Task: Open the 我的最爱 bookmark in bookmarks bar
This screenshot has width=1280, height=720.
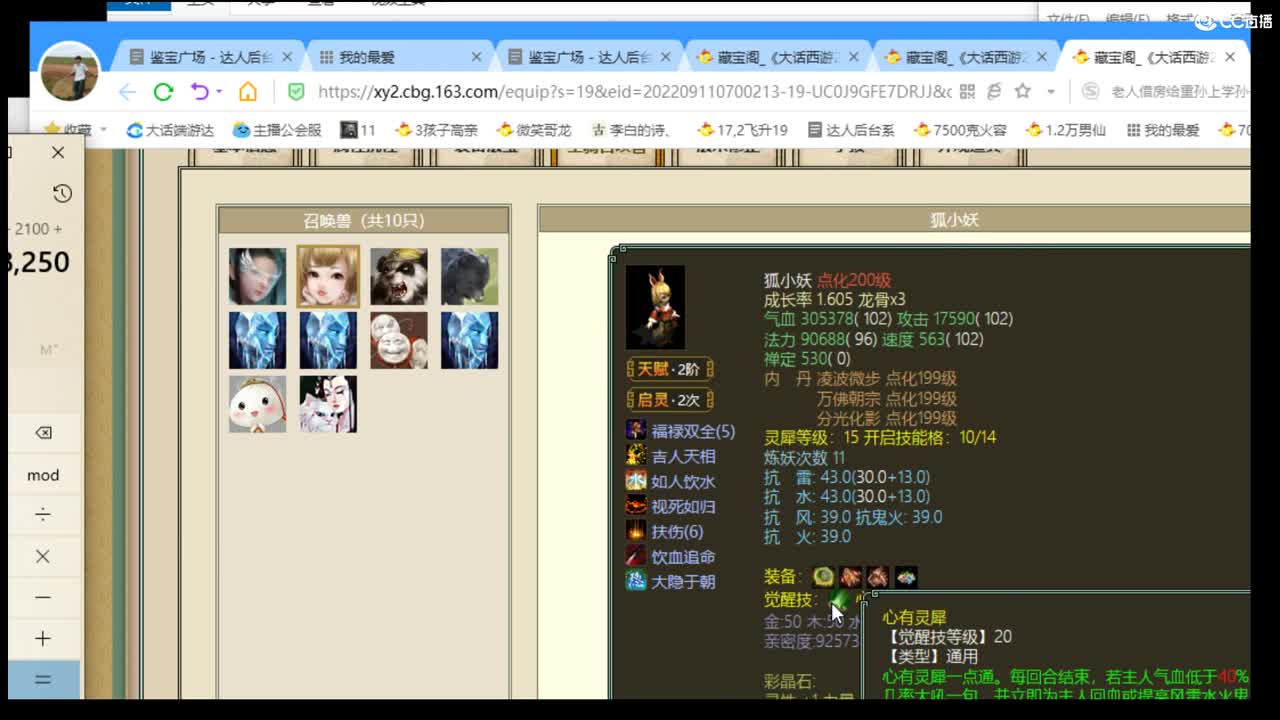Action: 1162,130
